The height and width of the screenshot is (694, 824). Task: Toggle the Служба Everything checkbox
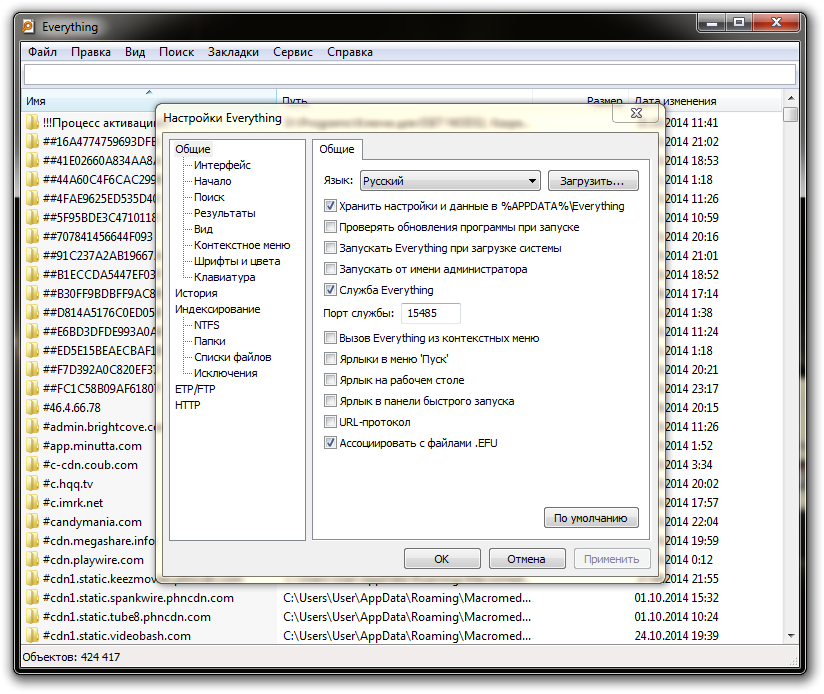pos(330,290)
